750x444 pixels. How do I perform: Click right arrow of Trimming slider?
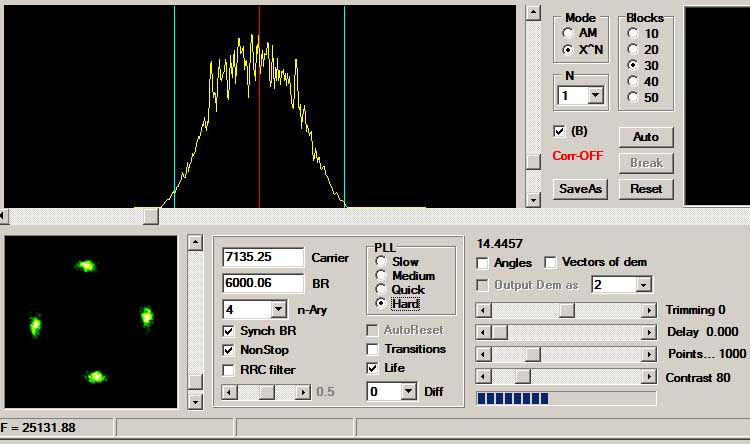point(648,310)
